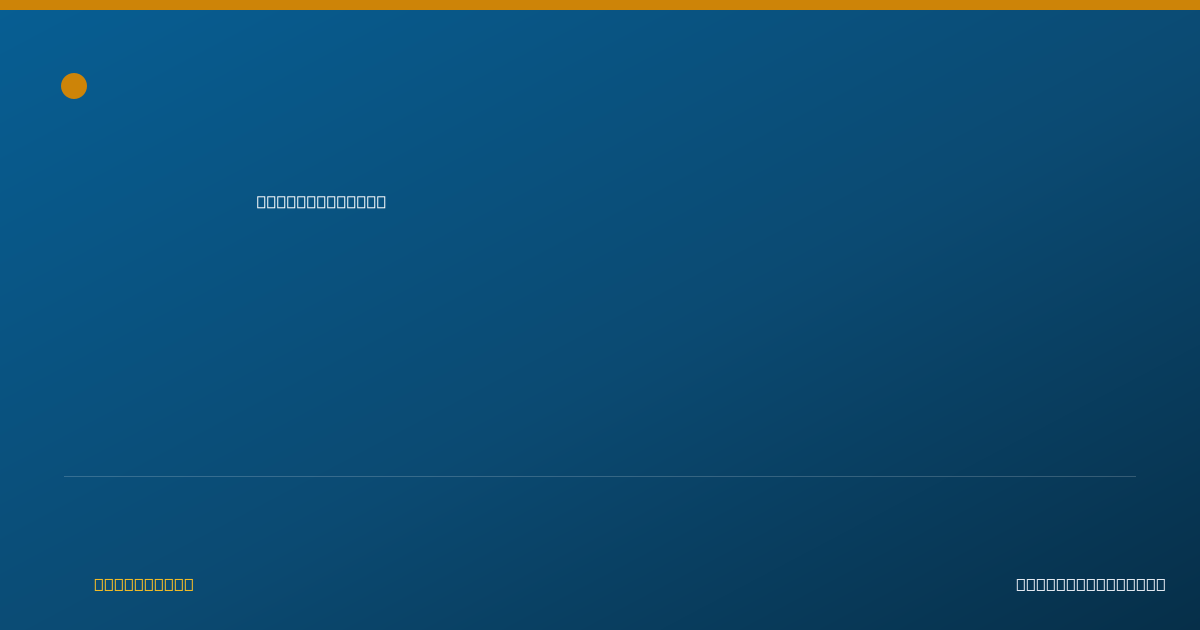Open the yellow text link at bottom left
The width and height of the screenshot is (1200, 630).
pyautogui.click(x=144, y=584)
